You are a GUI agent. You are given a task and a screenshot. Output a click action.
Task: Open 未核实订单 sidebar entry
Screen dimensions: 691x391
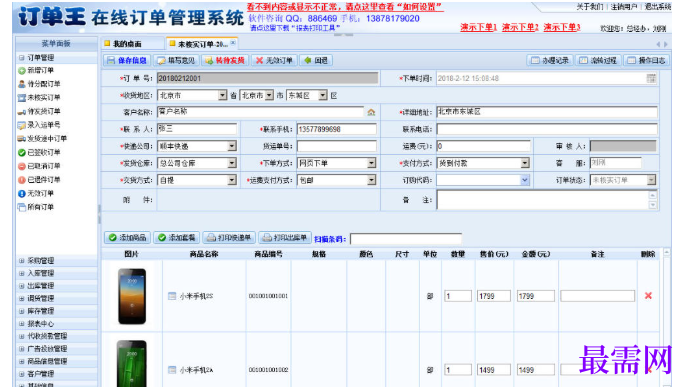click(39, 97)
